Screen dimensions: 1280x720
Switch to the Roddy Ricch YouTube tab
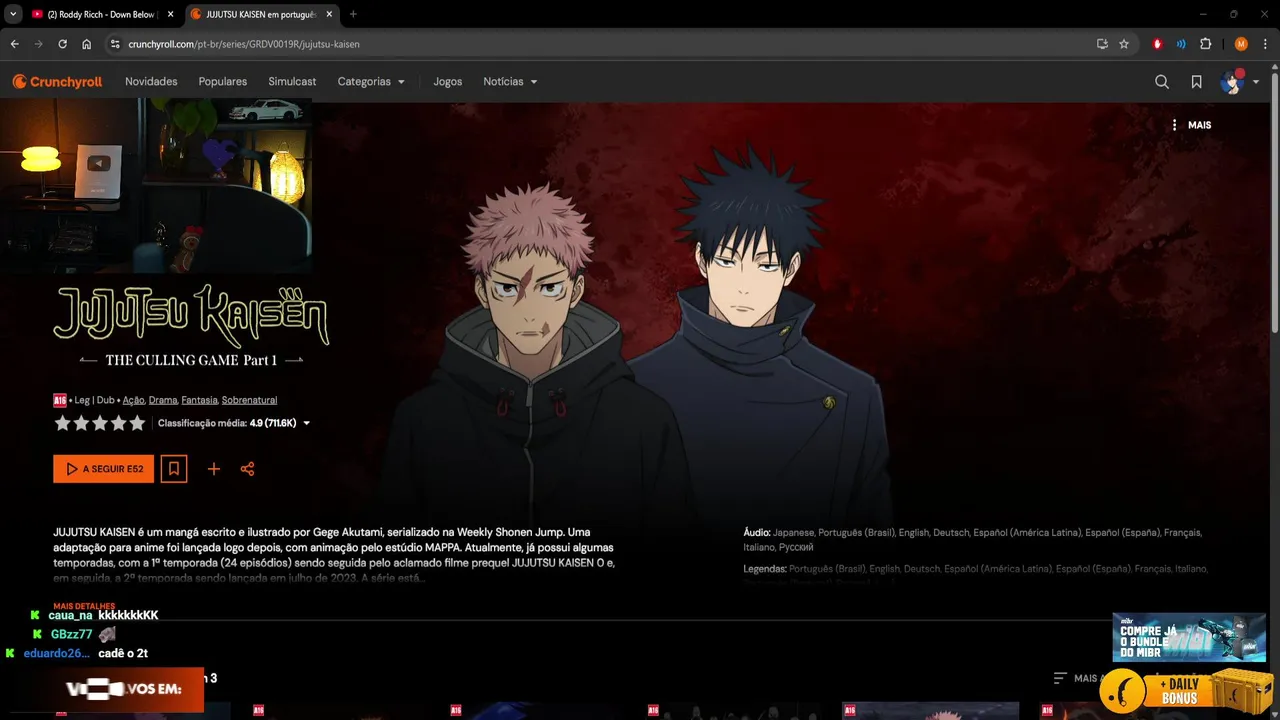tap(102, 14)
